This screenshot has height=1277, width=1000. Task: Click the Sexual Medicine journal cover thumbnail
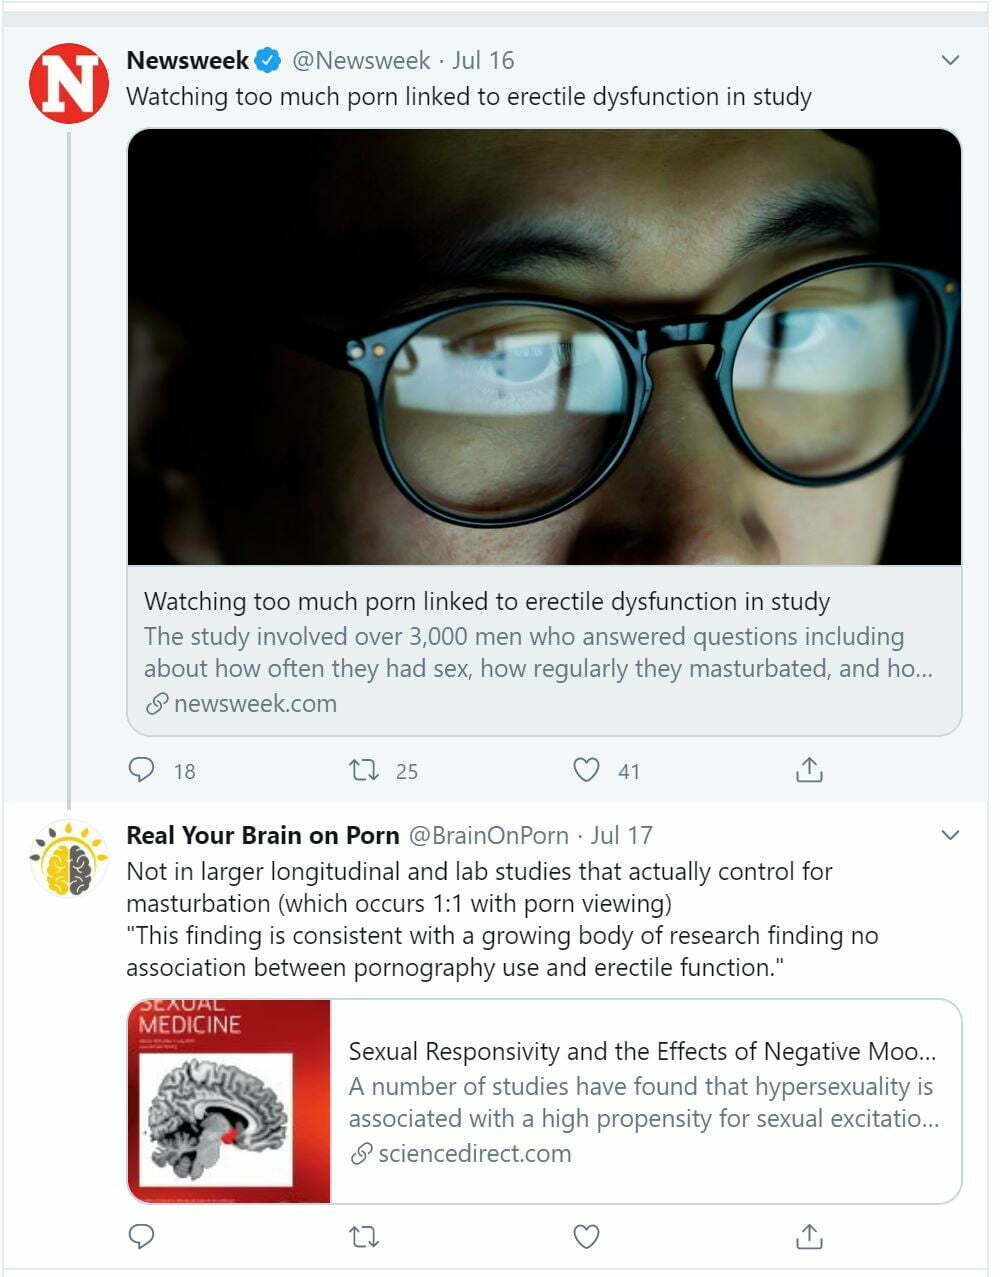click(x=229, y=1101)
